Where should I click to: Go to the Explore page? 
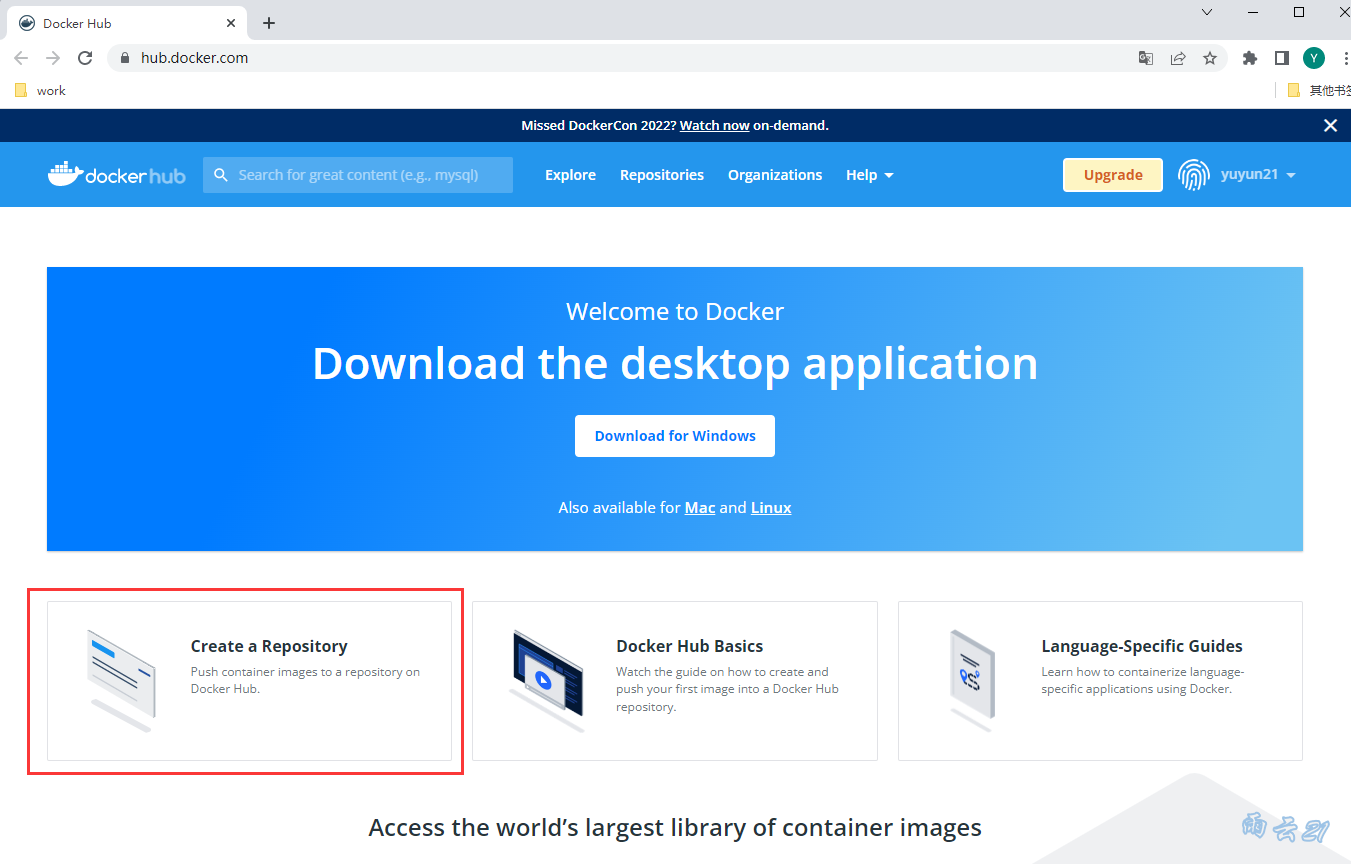pyautogui.click(x=570, y=175)
